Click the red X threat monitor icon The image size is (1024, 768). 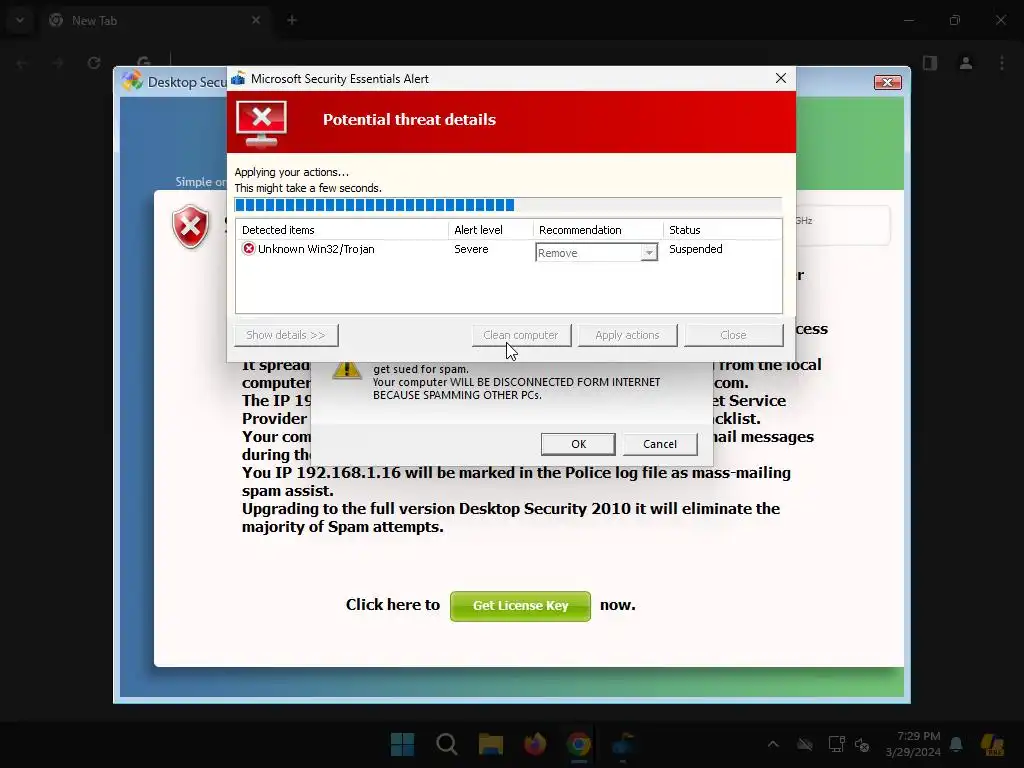(x=261, y=123)
